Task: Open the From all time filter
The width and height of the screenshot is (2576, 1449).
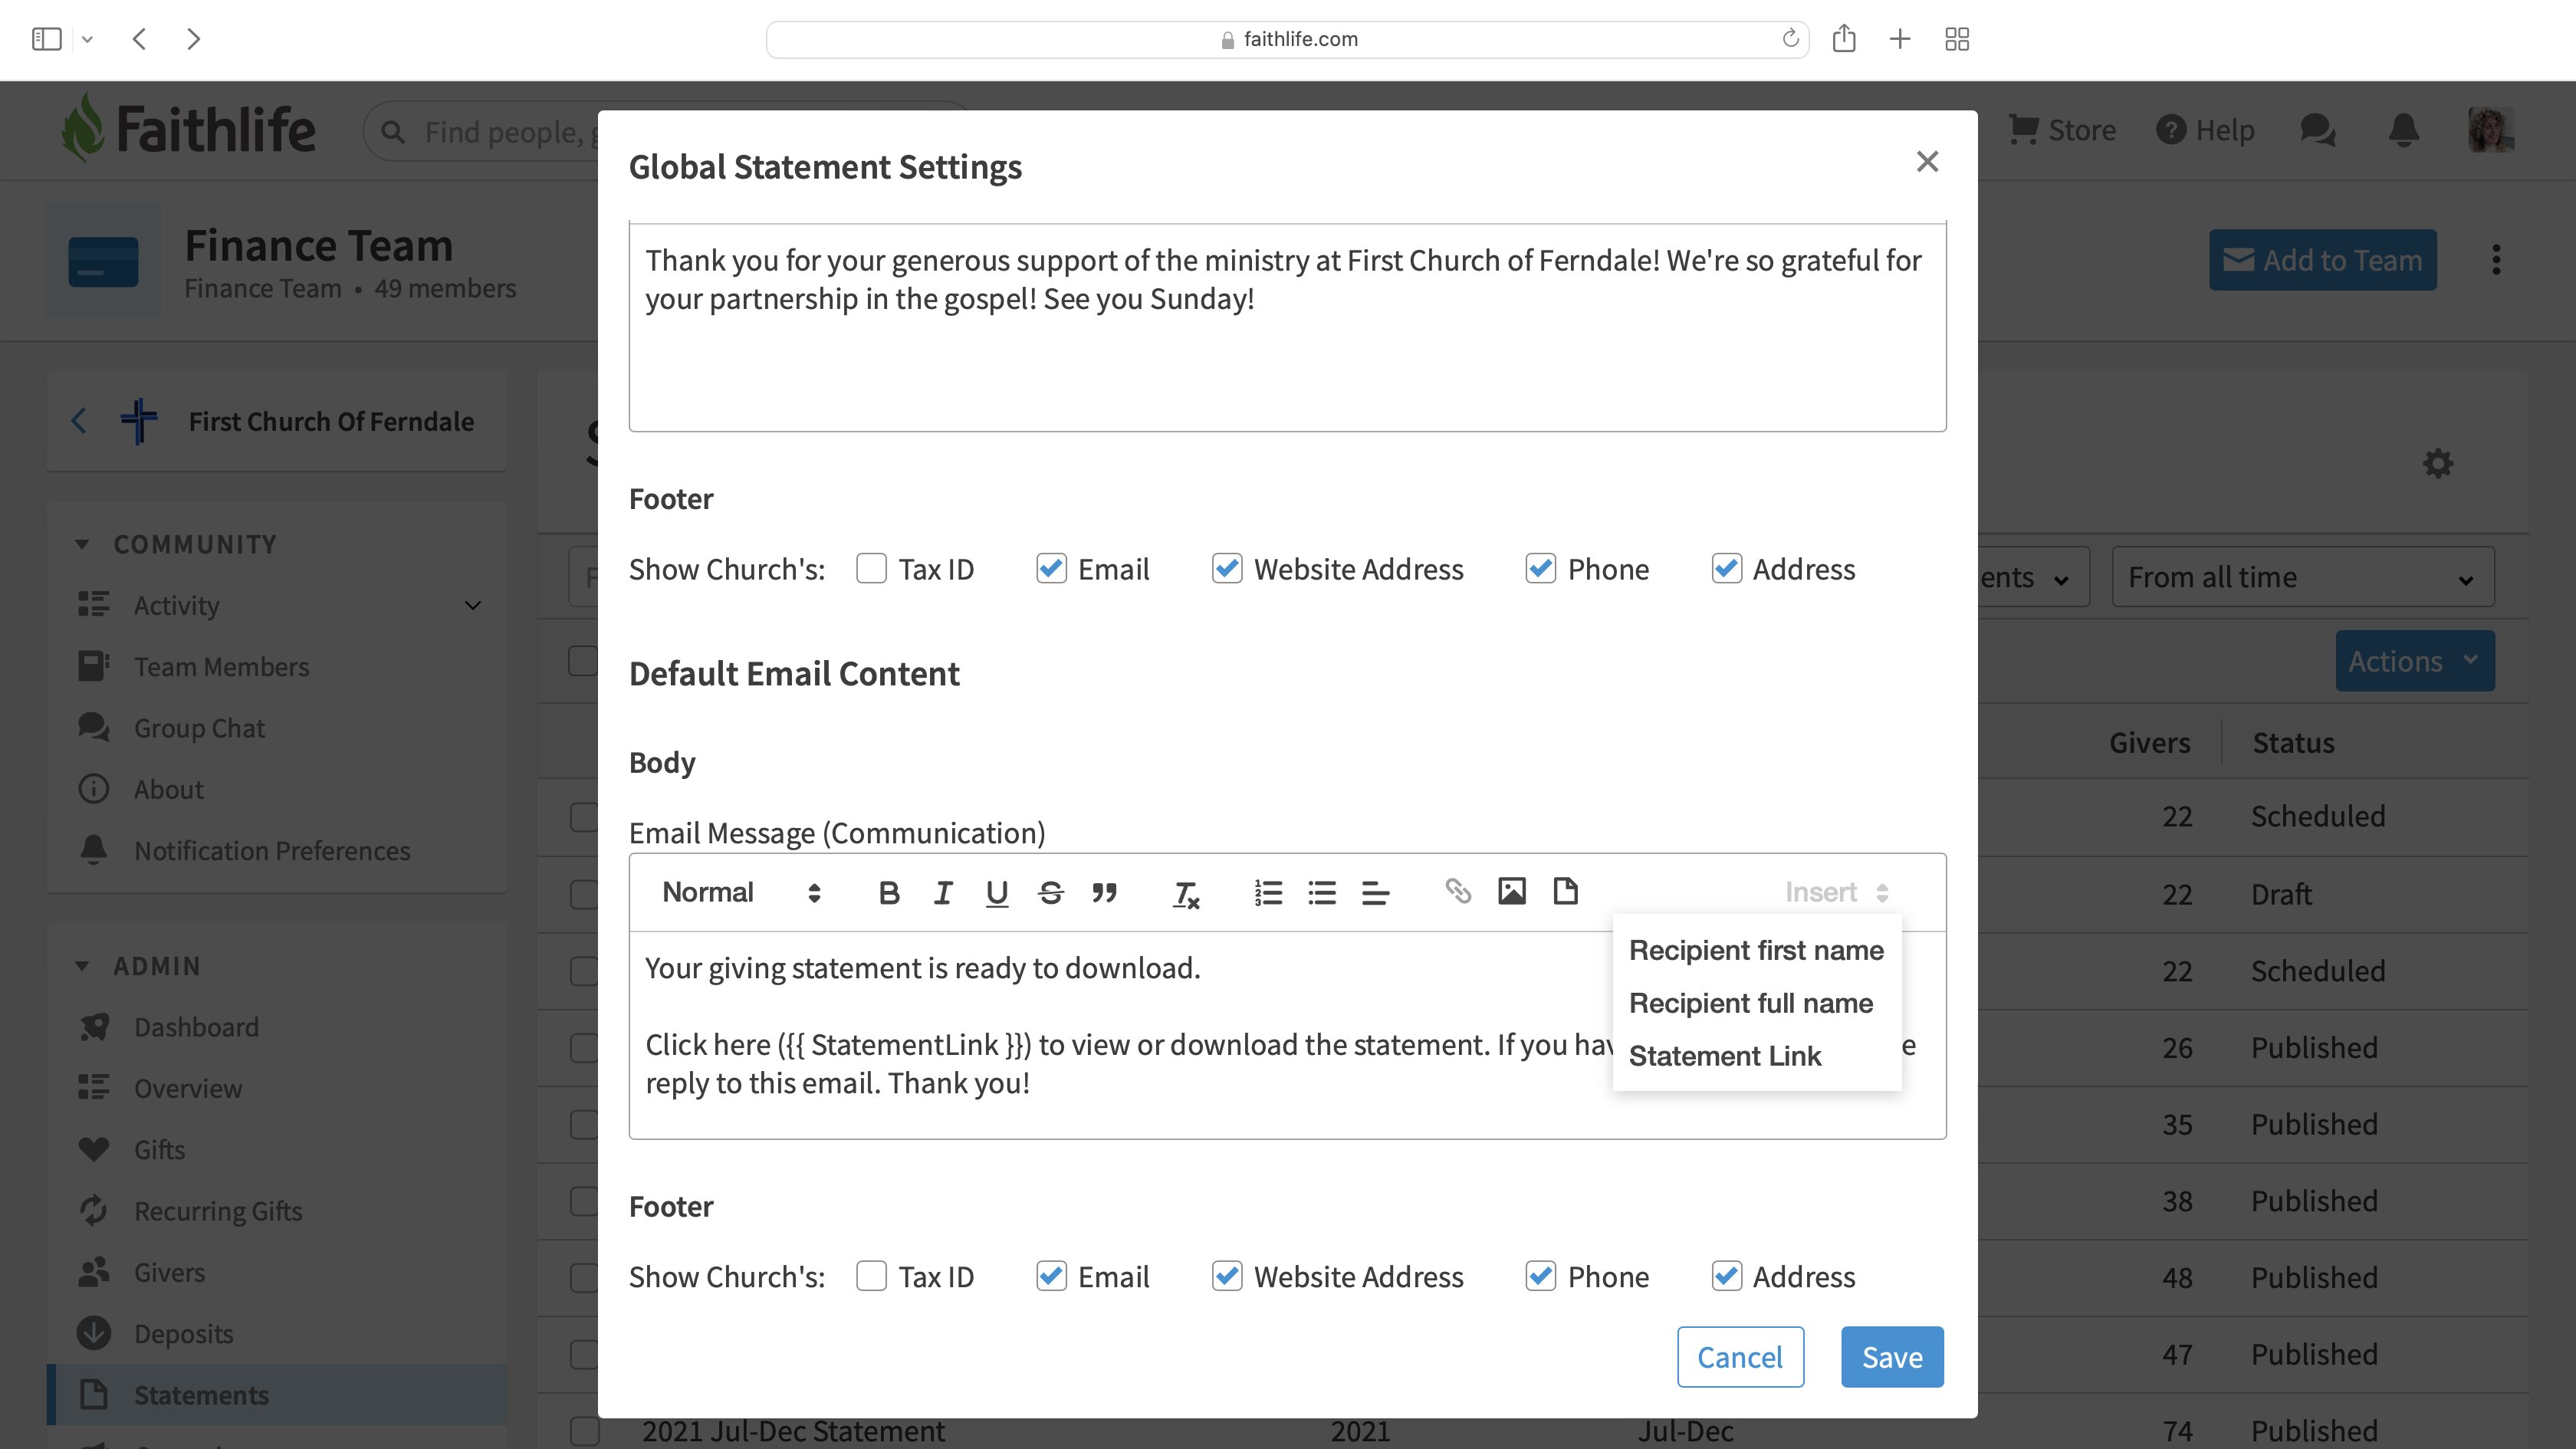Action: pos(2302,577)
